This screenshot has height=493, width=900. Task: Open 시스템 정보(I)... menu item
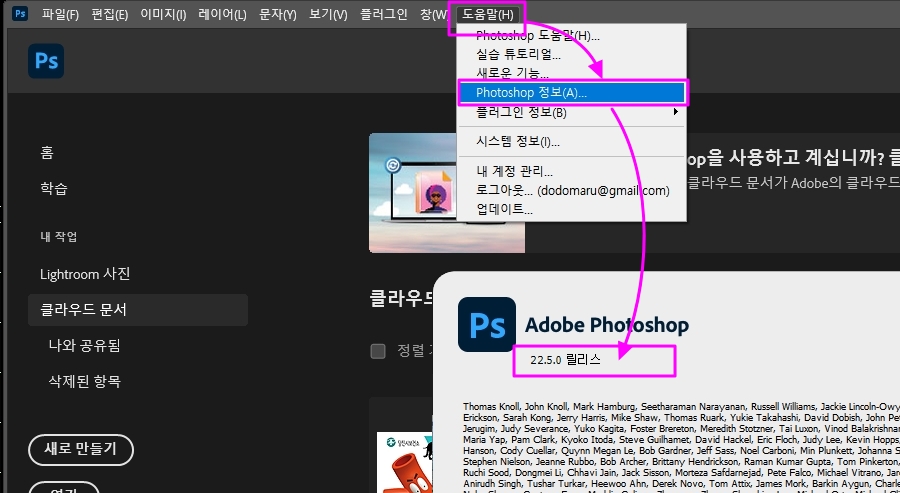pyautogui.click(x=571, y=141)
